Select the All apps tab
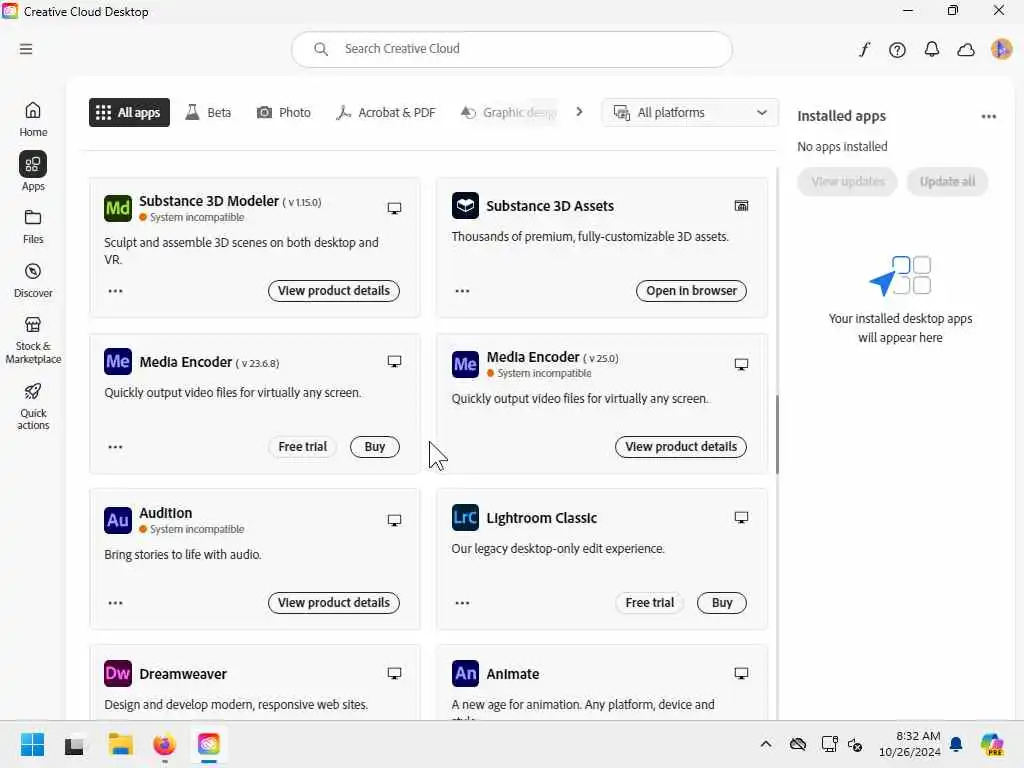The image size is (1024, 768). [129, 112]
